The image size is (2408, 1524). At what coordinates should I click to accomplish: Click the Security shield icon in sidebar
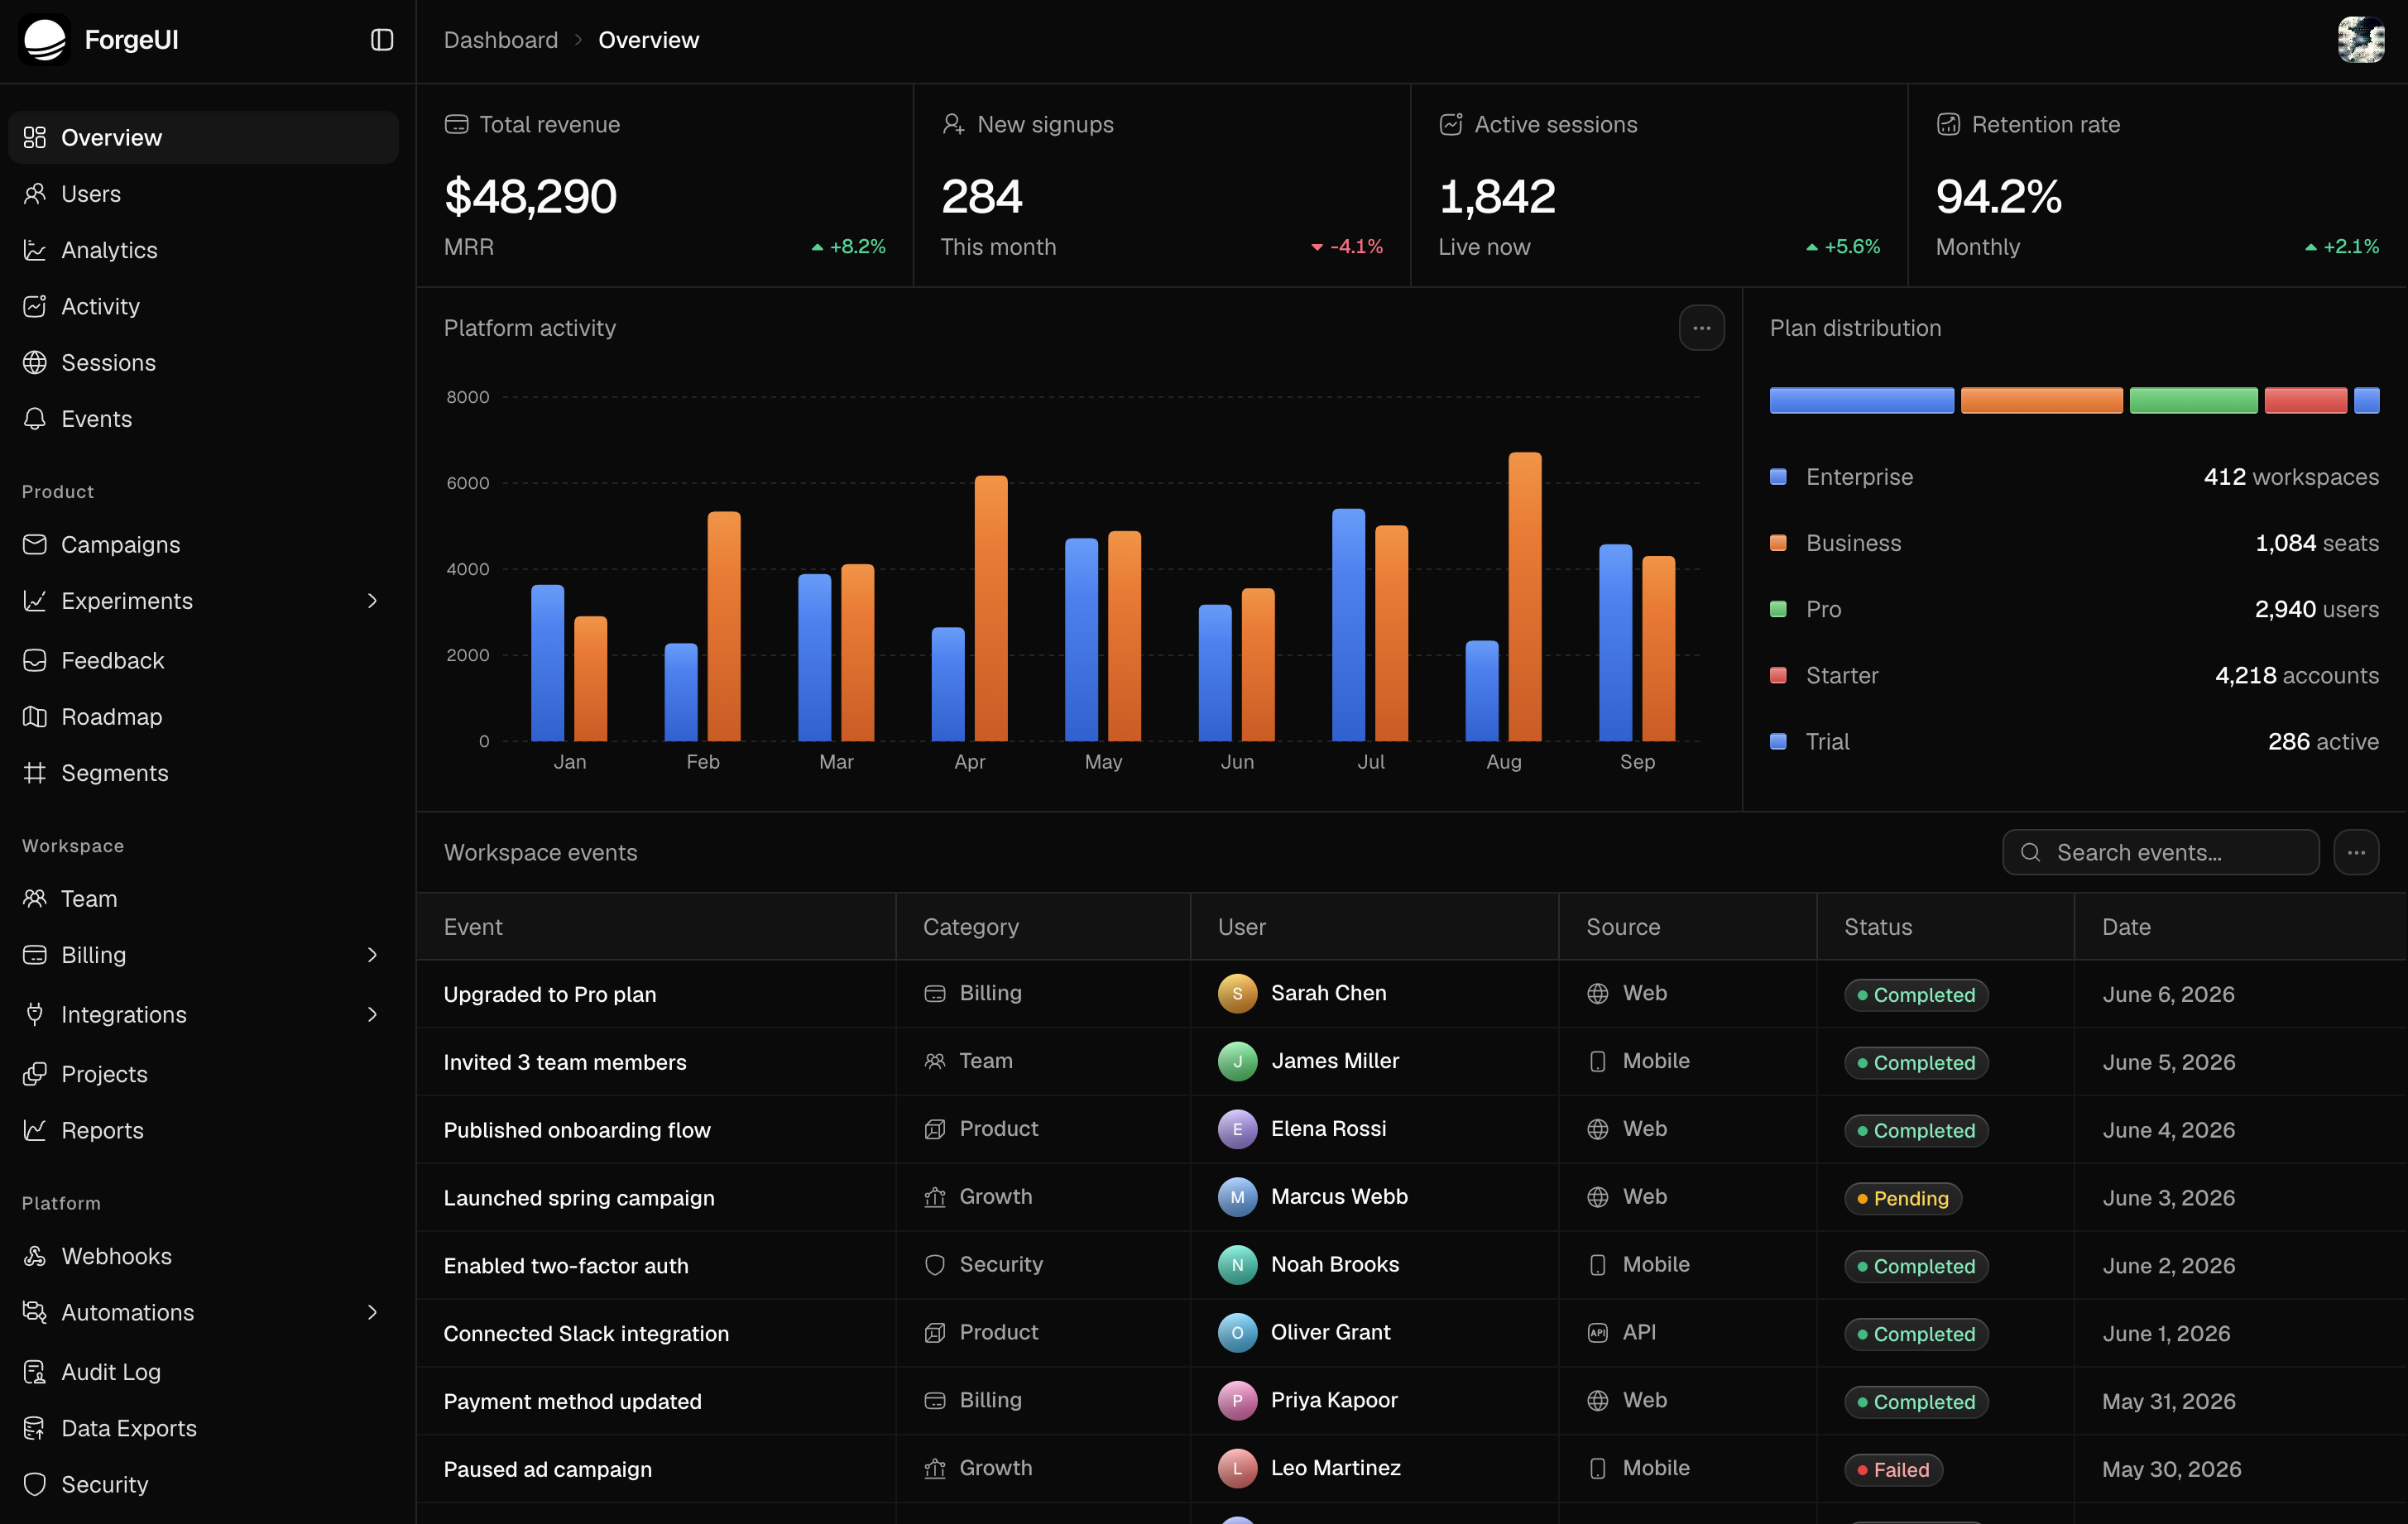35,1484
